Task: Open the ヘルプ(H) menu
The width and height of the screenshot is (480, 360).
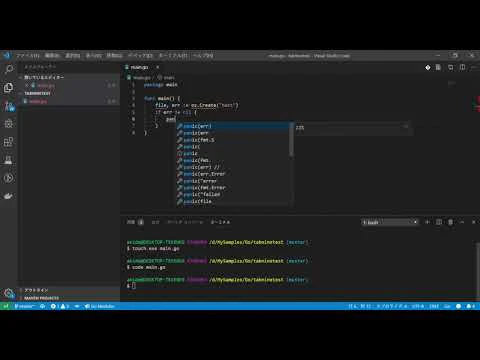Action: (x=203, y=56)
